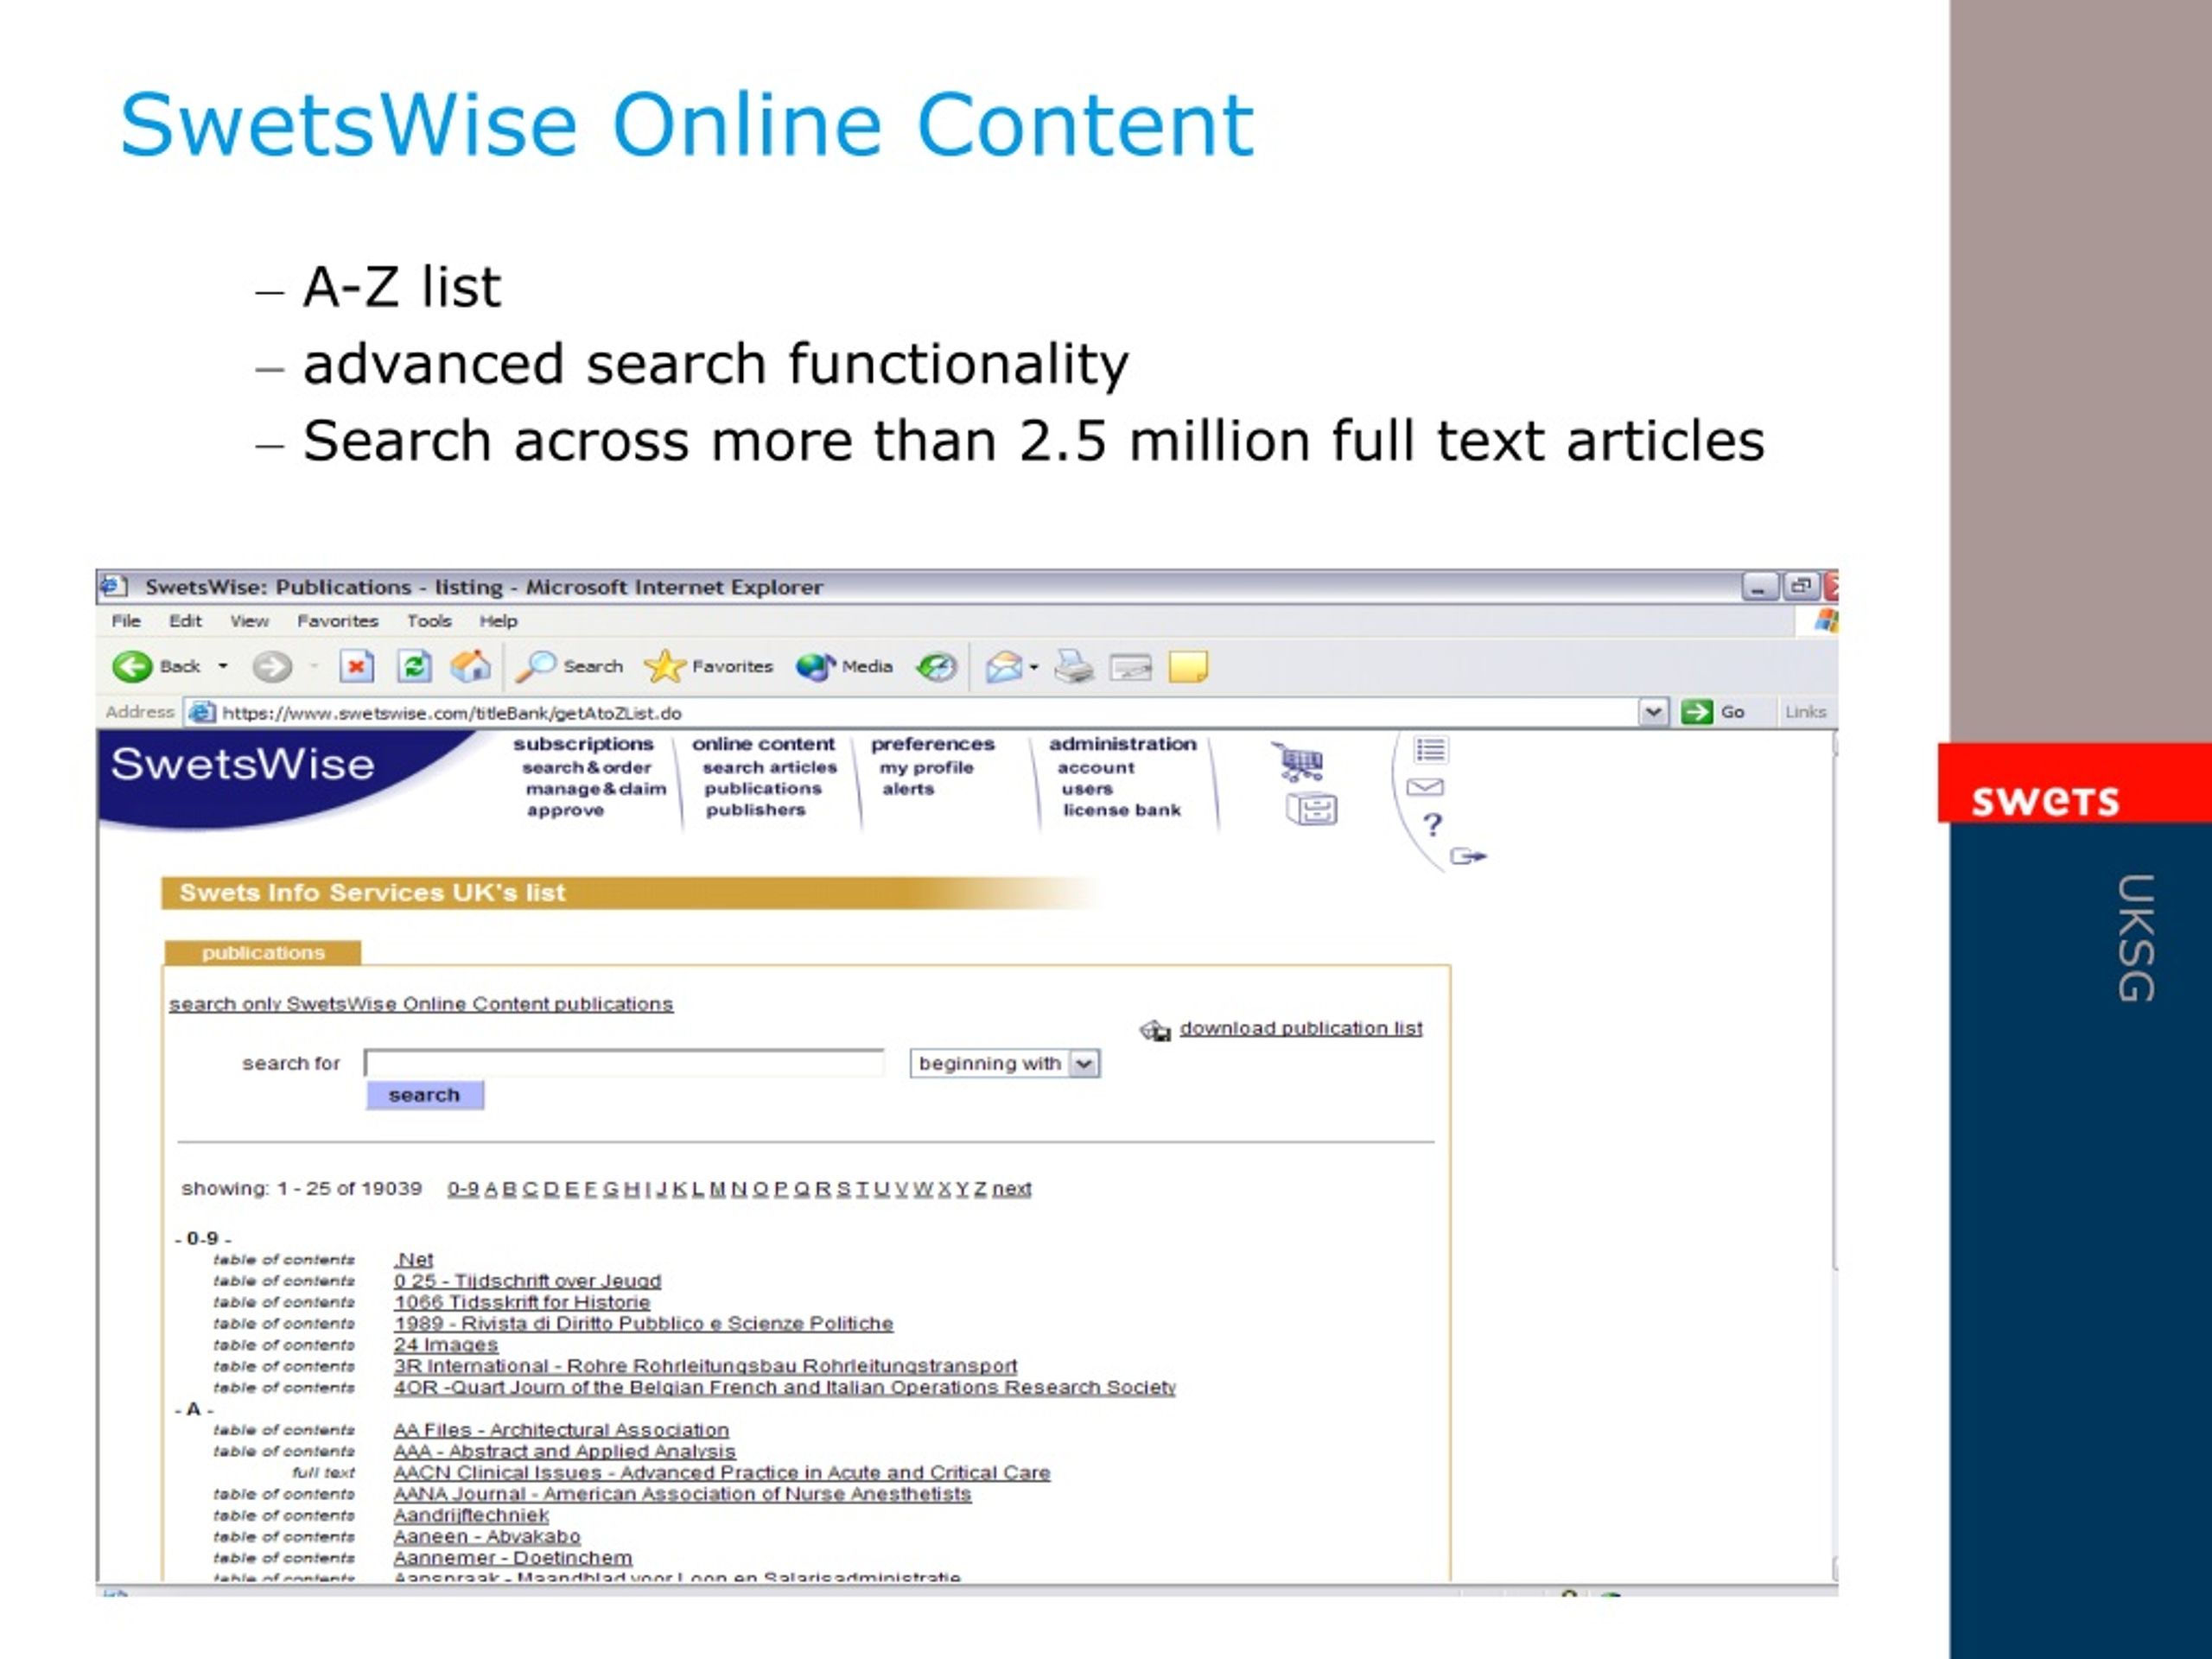Open the View menu

(x=249, y=621)
